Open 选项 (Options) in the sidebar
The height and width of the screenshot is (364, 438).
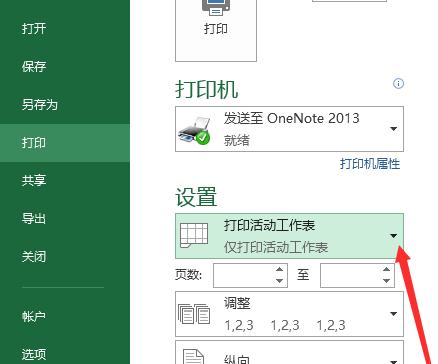tap(34, 354)
